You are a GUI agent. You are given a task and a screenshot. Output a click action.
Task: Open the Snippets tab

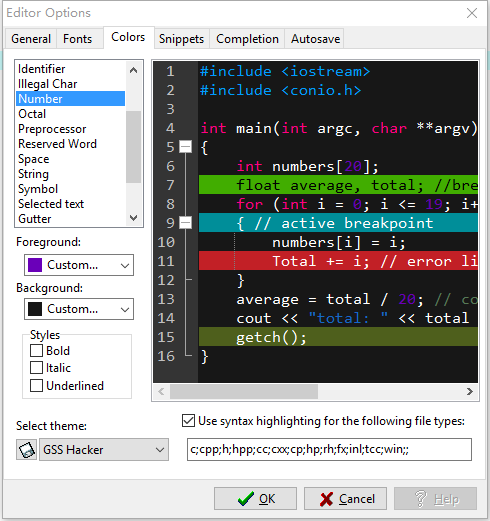(182, 39)
